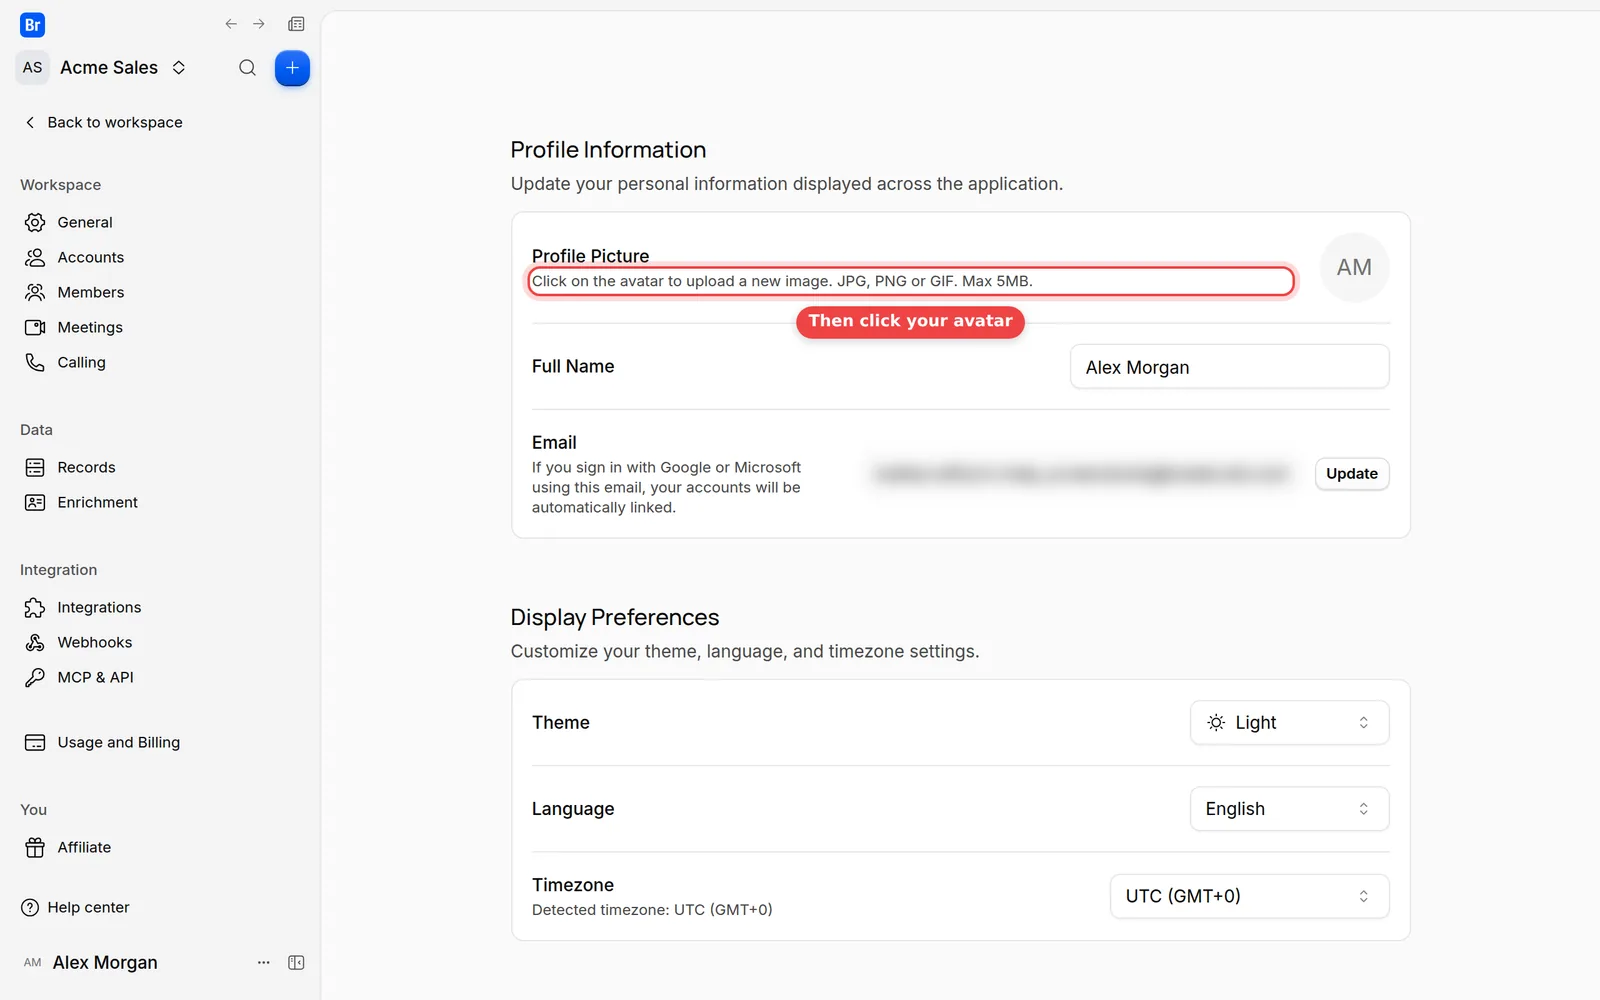The image size is (1600, 1000).
Task: Click the 'Profile Information' heading
Action: point(608,150)
